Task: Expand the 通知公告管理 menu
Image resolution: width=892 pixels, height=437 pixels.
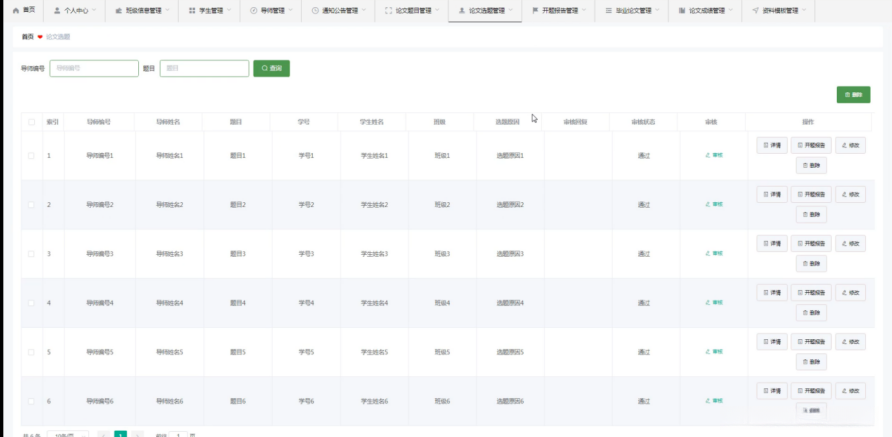Action: (x=338, y=10)
